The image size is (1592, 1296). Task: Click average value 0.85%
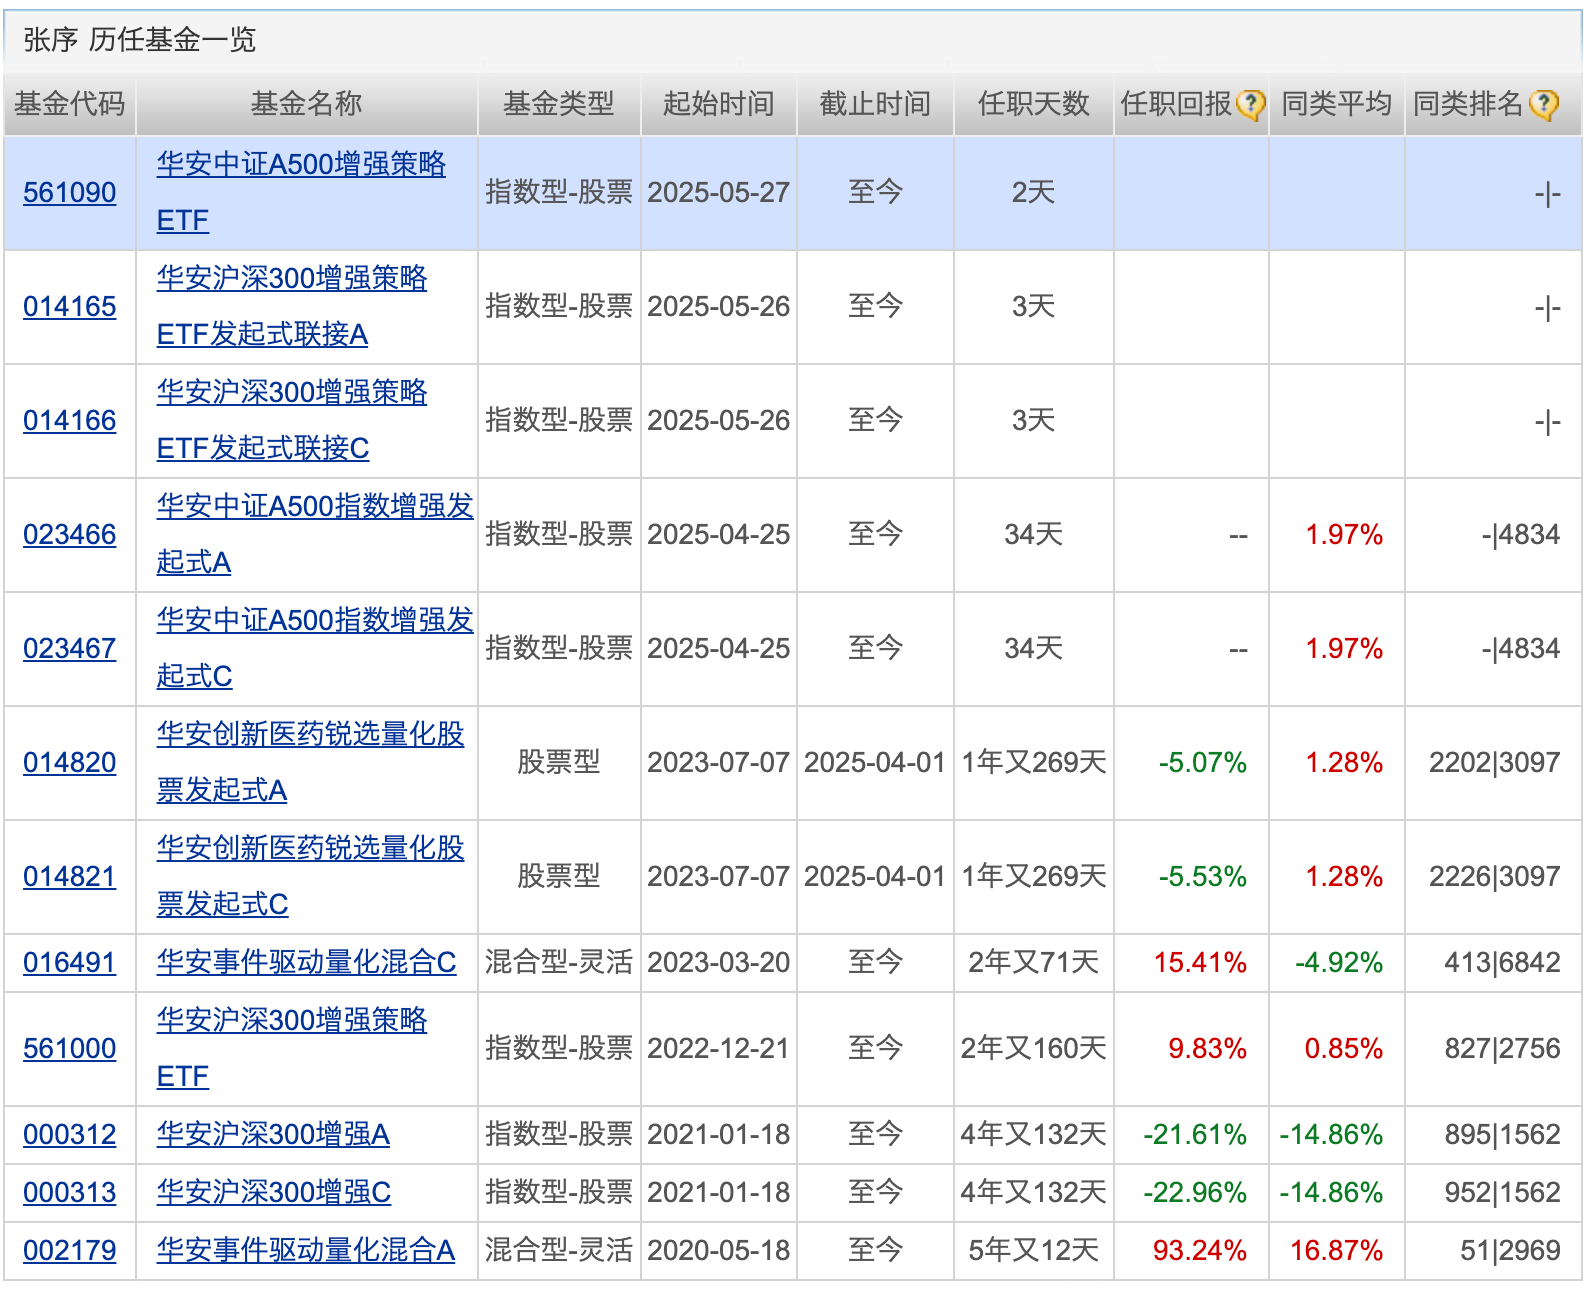click(1344, 1049)
